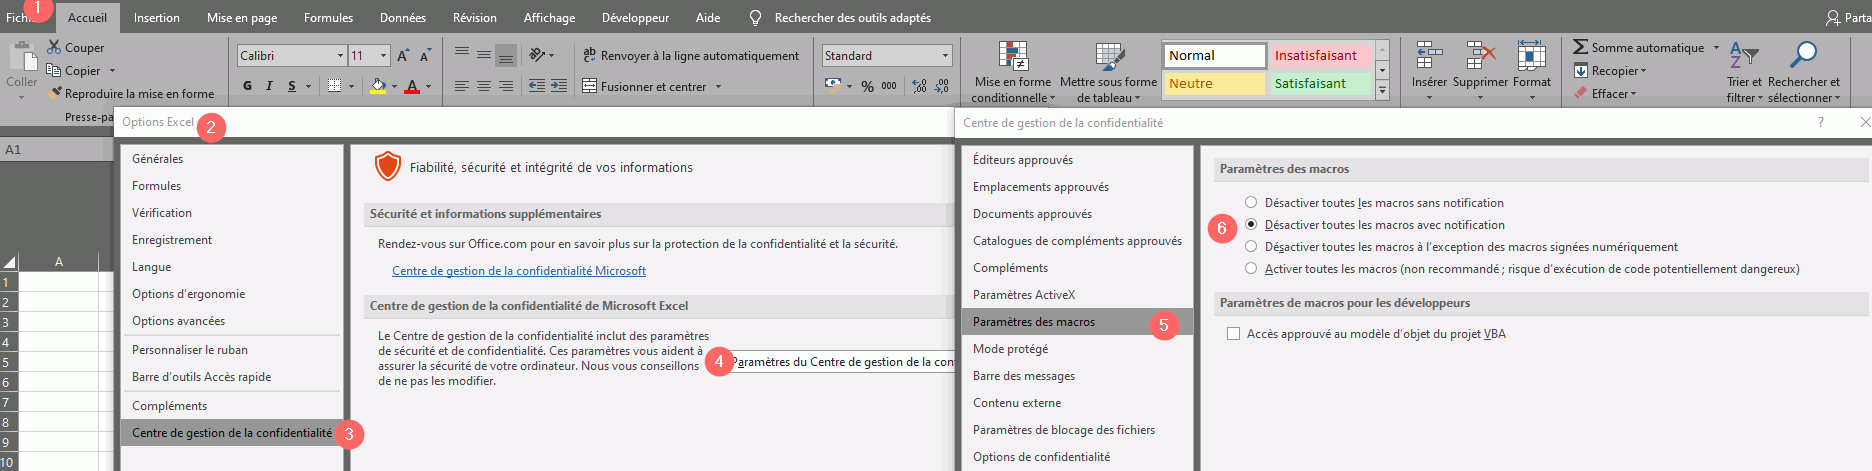Click the Rechercher et sélectionner magnifier
The width and height of the screenshot is (1872, 471).
coord(1803,57)
